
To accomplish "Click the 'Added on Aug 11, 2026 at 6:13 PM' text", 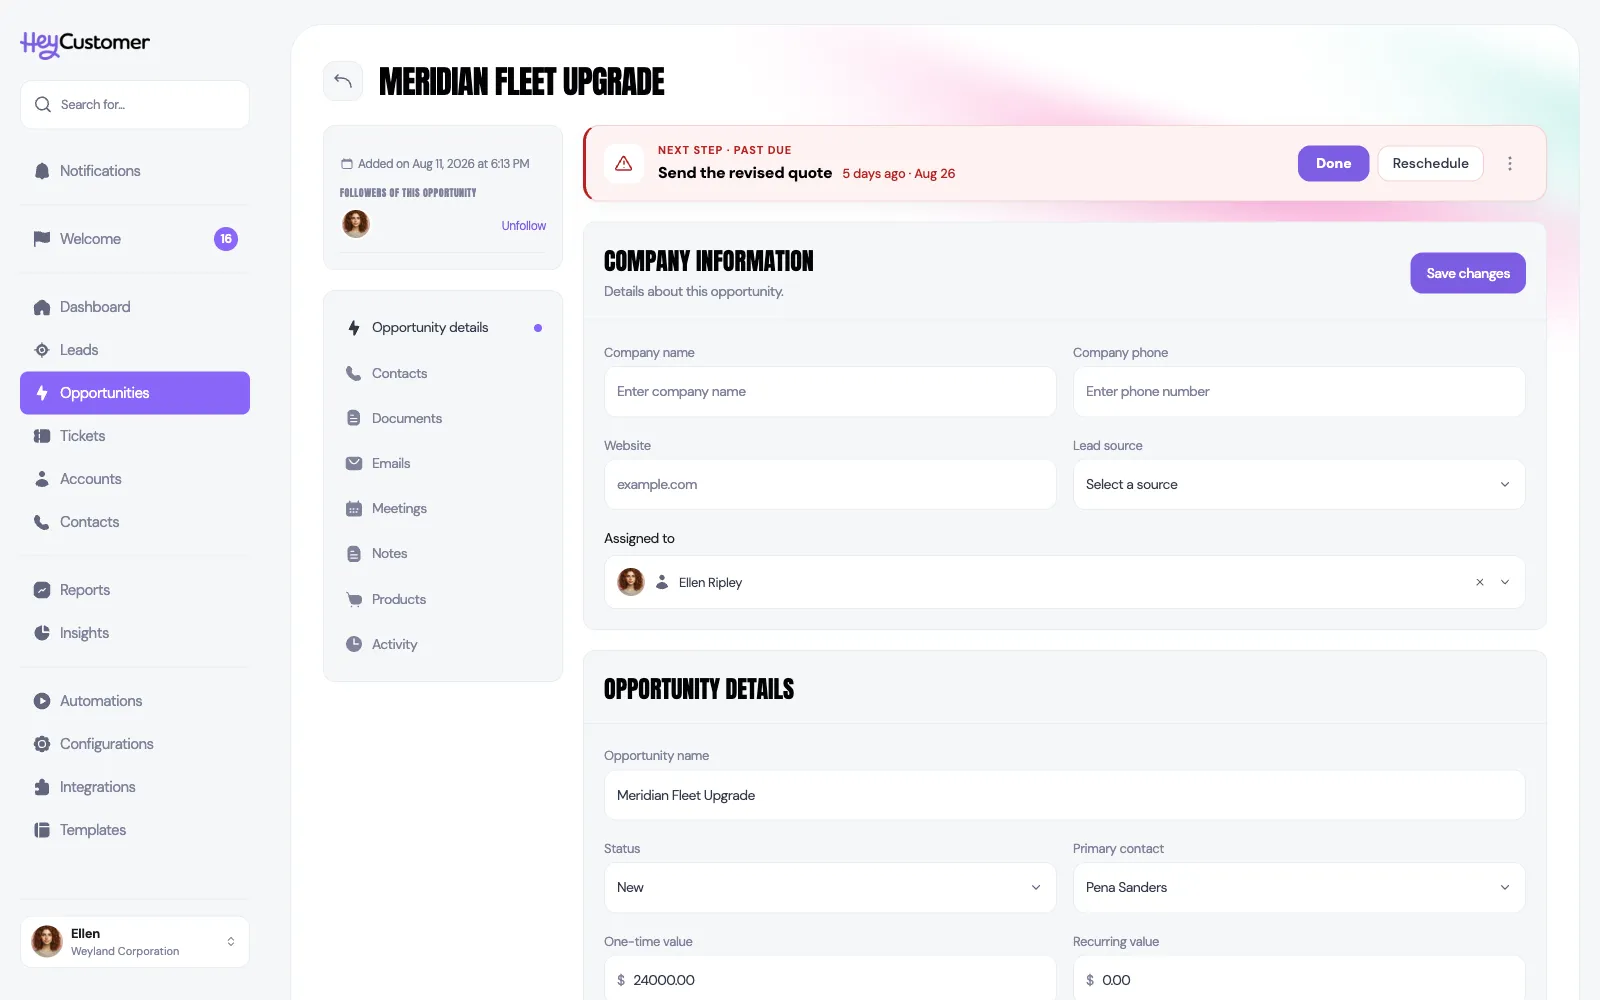I will pos(444,164).
